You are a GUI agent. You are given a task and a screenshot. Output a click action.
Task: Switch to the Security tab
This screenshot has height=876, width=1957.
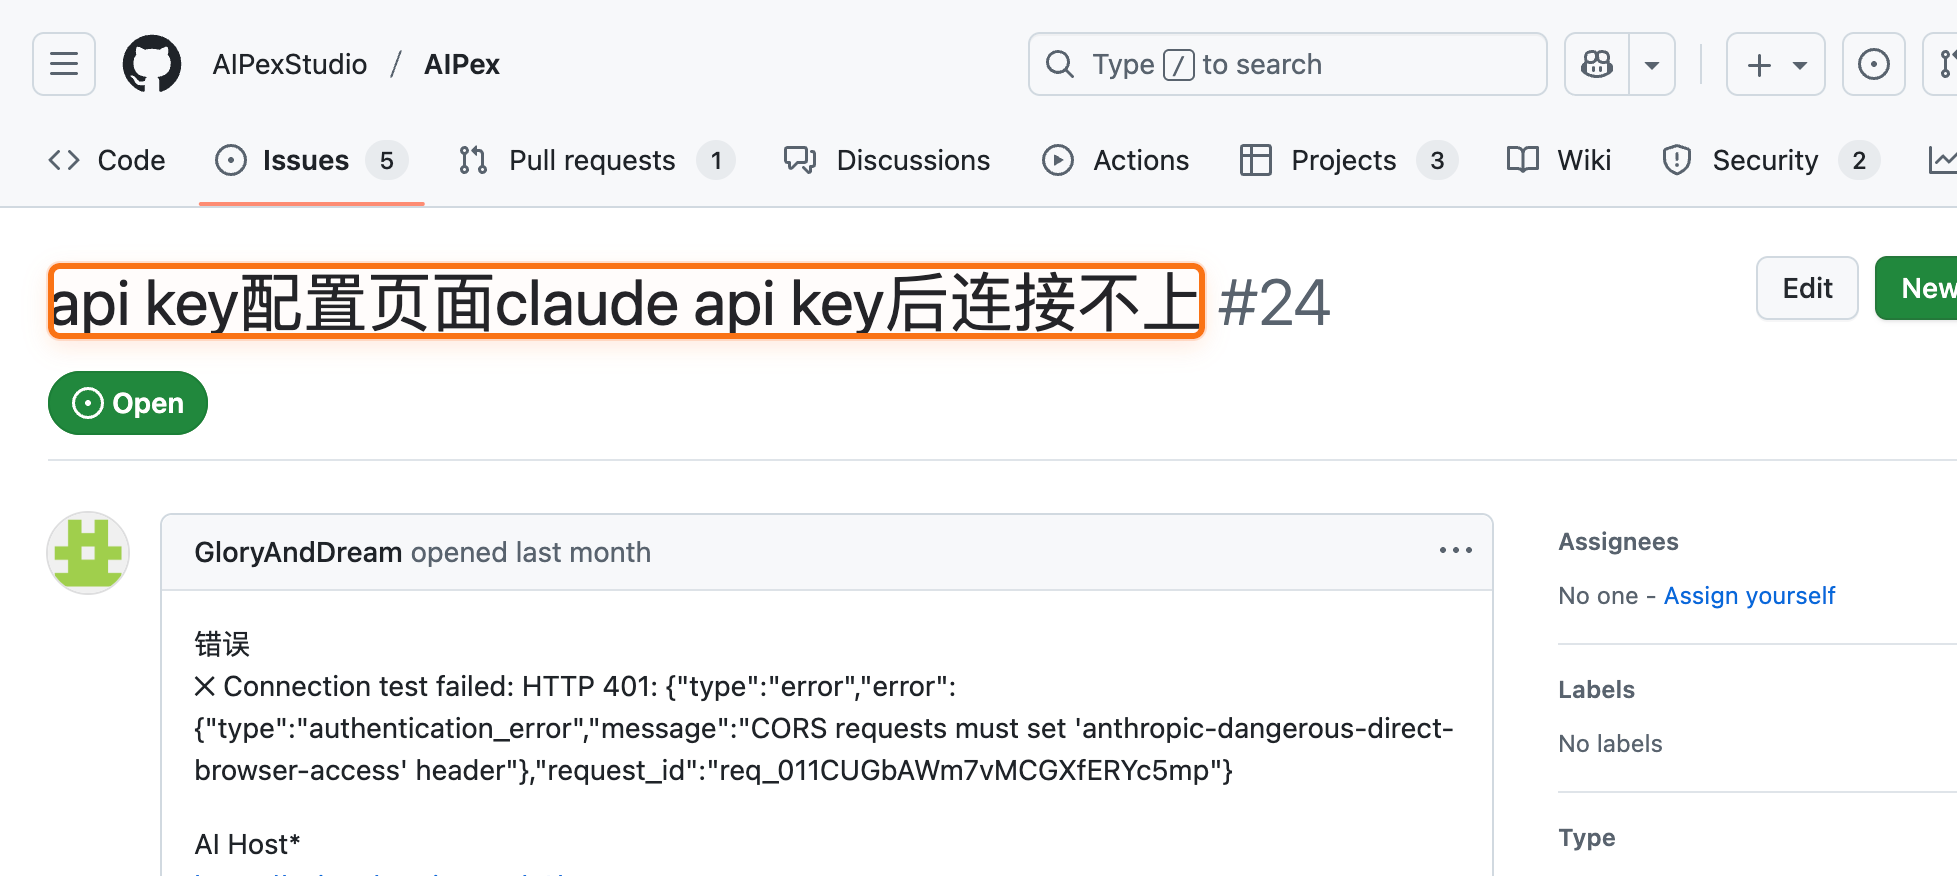1770,160
